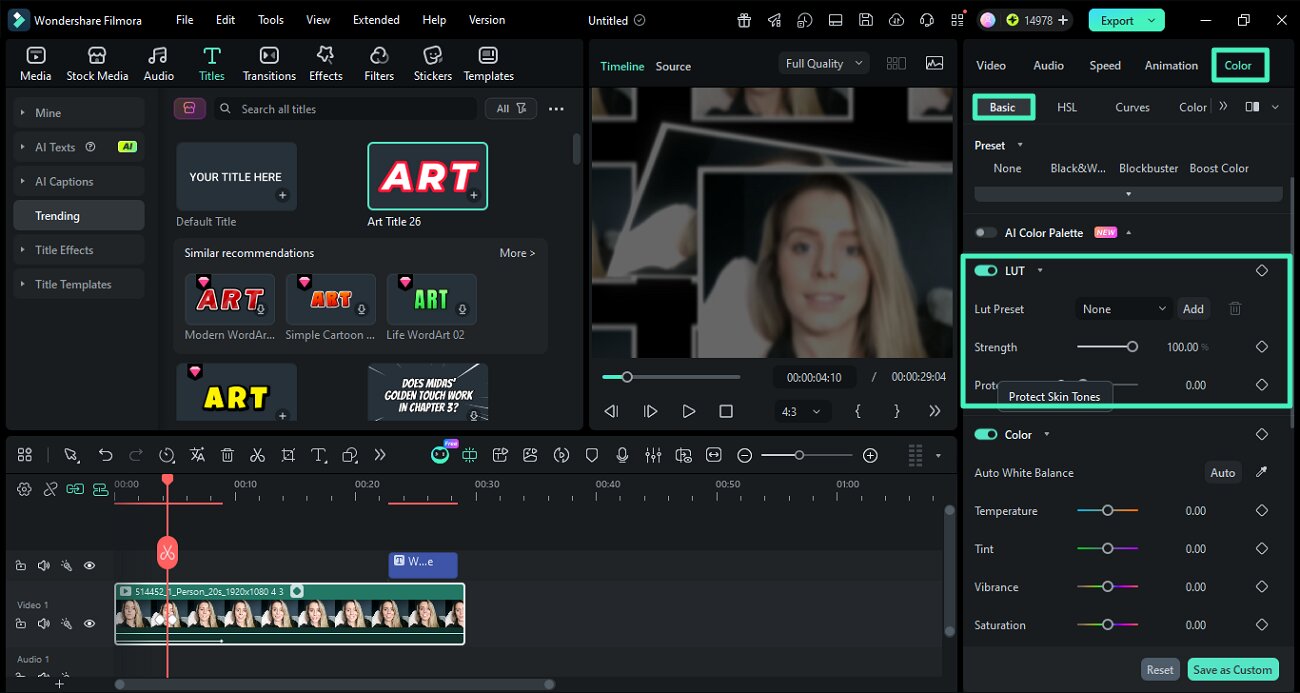1300x693 pixels.
Task: Click the voiceover microphone icon
Action: (x=622, y=455)
